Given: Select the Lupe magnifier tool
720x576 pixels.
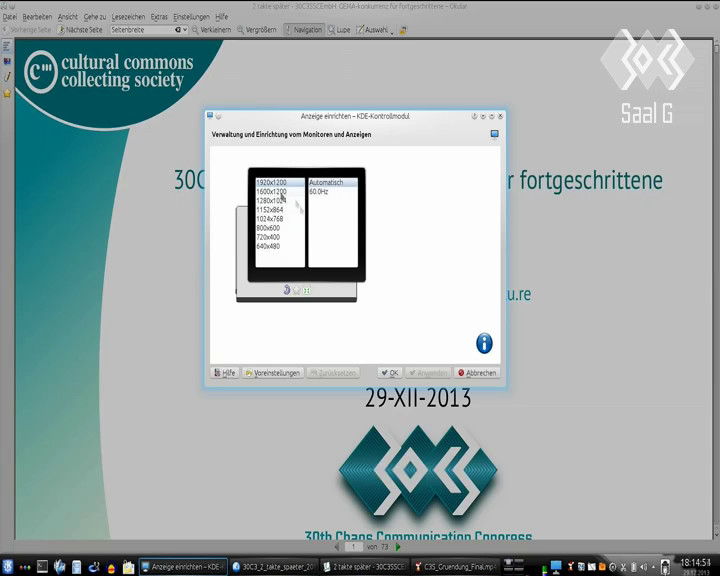Looking at the screenshot, I should point(339,30).
